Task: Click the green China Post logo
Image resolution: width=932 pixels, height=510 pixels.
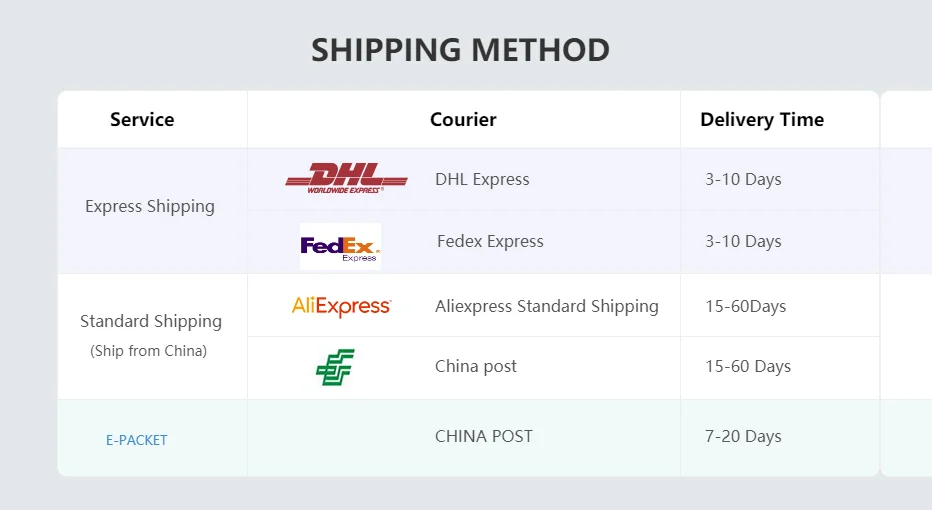Action: 335,368
